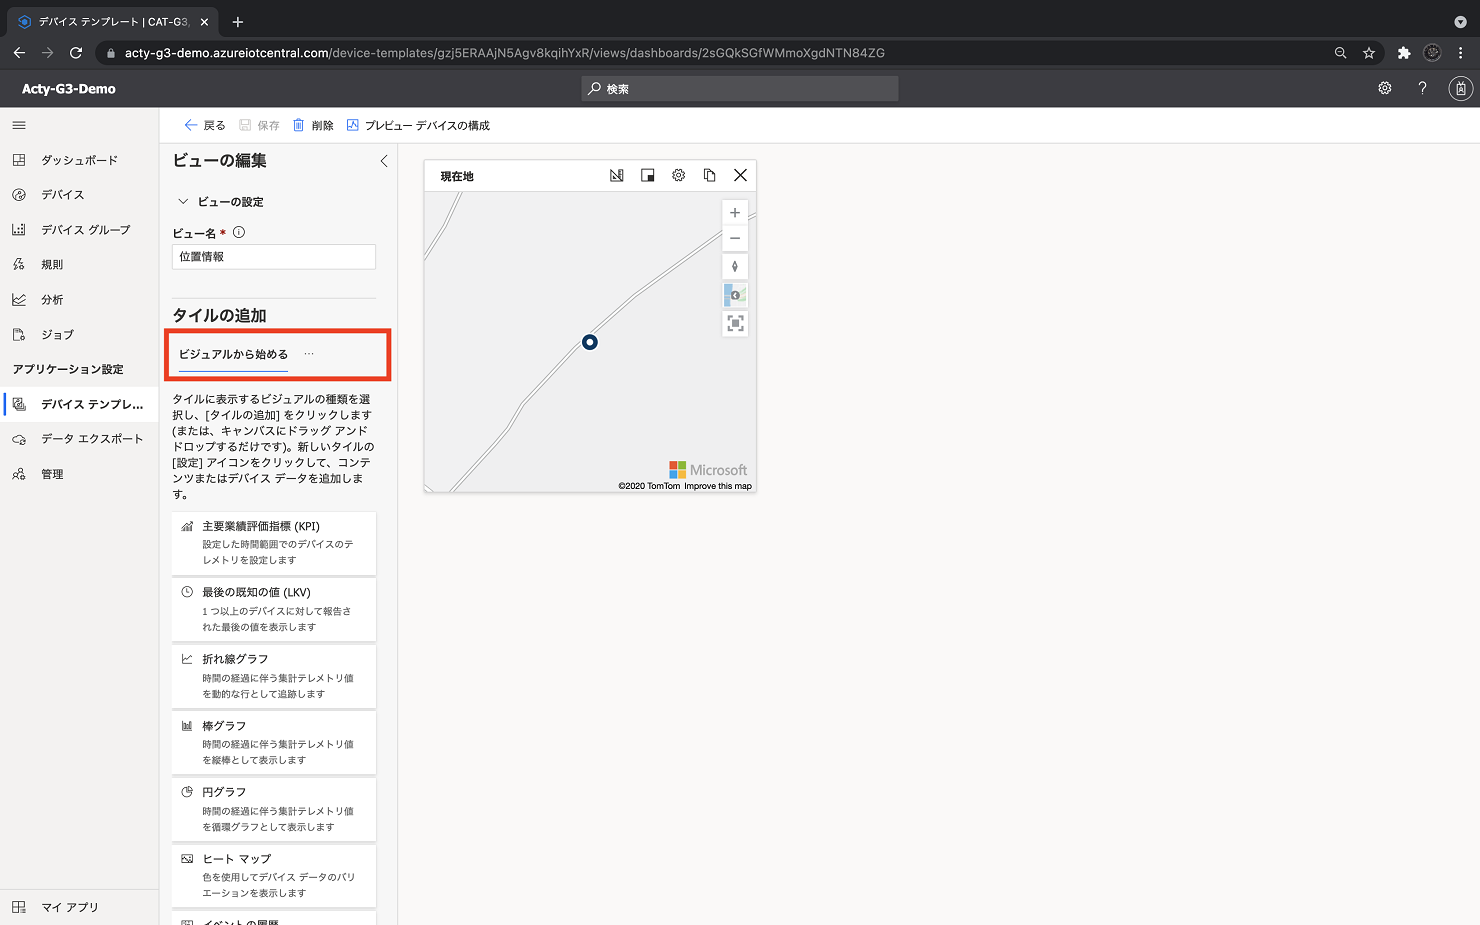
Task: Open the user account avatar
Action: click(1460, 89)
